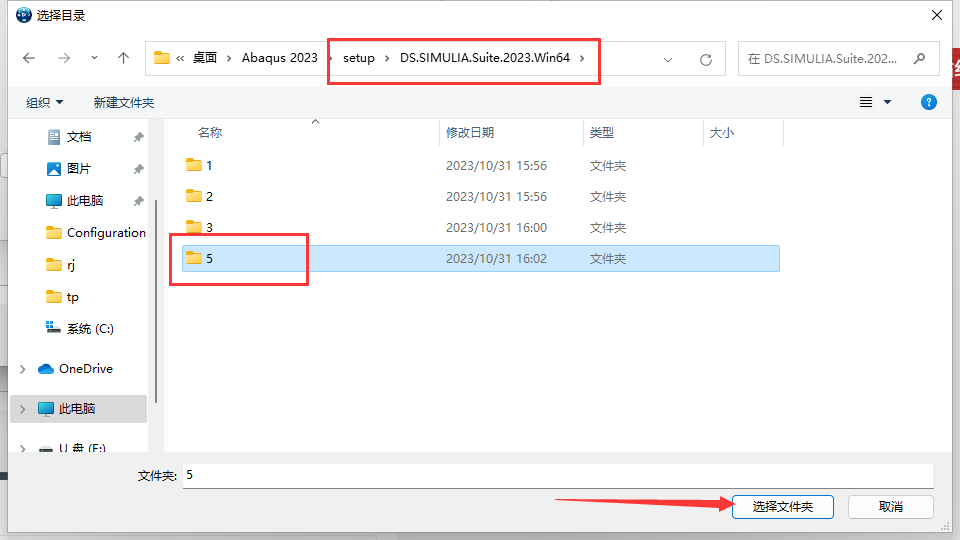
Task: Create a folder with 新建文件夹
Action: pyautogui.click(x=124, y=102)
